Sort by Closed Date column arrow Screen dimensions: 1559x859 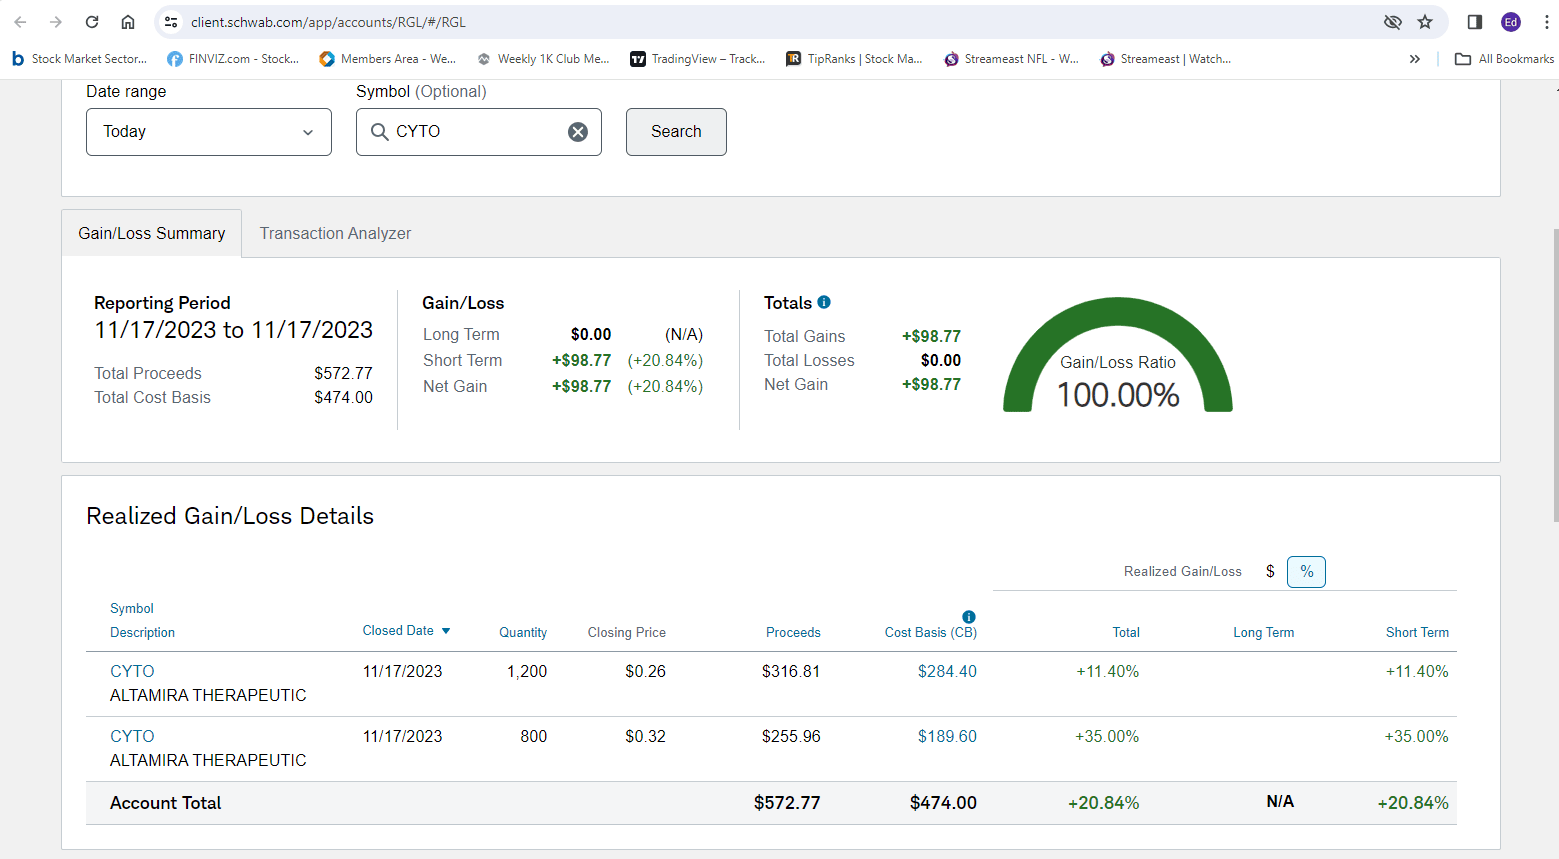(446, 631)
